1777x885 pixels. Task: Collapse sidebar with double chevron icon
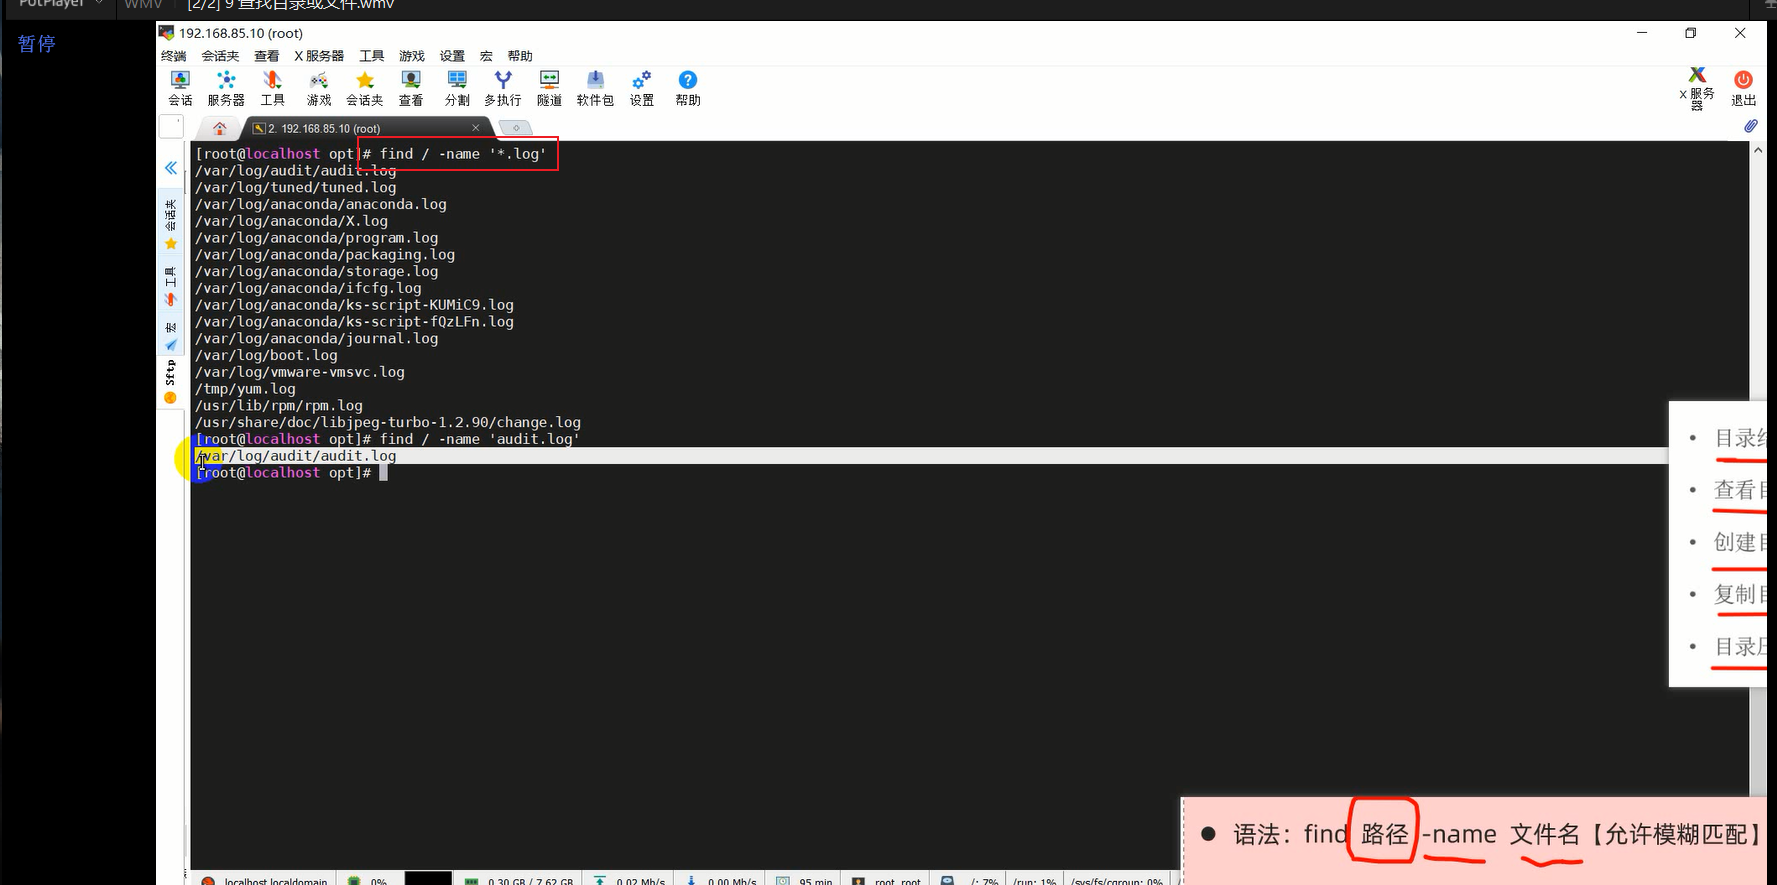coord(171,168)
